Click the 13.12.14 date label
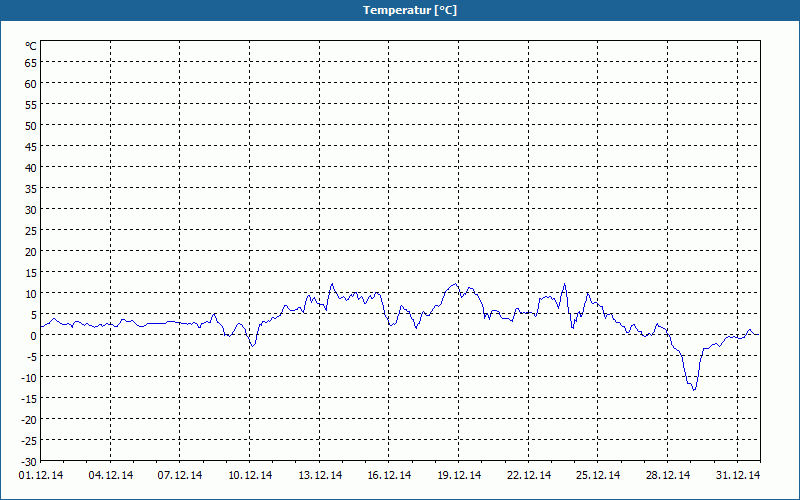Viewport: 800px width, 500px height. pos(320,475)
